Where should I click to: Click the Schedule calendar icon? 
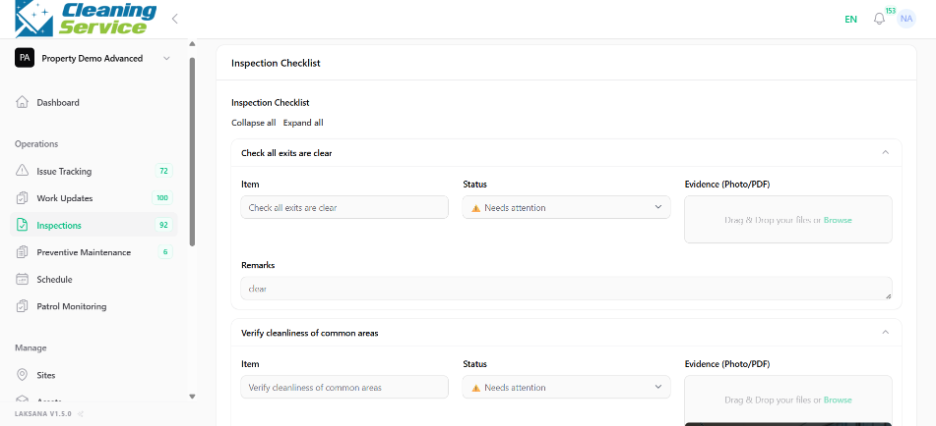22,279
